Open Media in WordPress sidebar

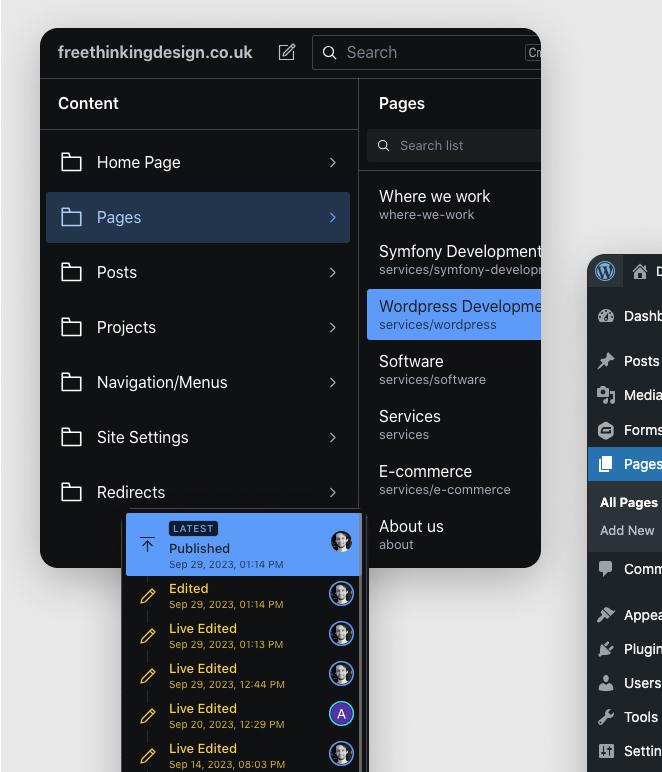click(625, 395)
